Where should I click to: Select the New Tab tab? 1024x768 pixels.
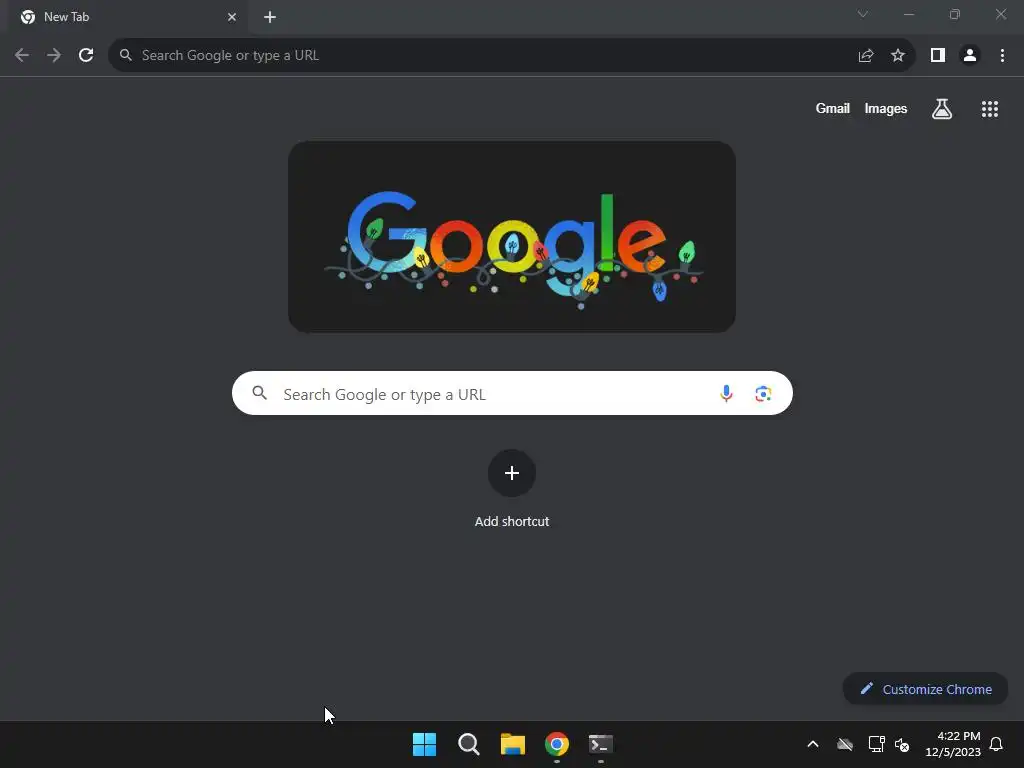tap(129, 17)
